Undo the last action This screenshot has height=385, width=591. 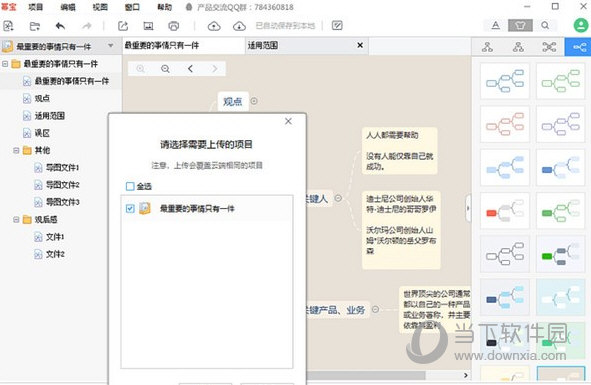click(x=60, y=26)
